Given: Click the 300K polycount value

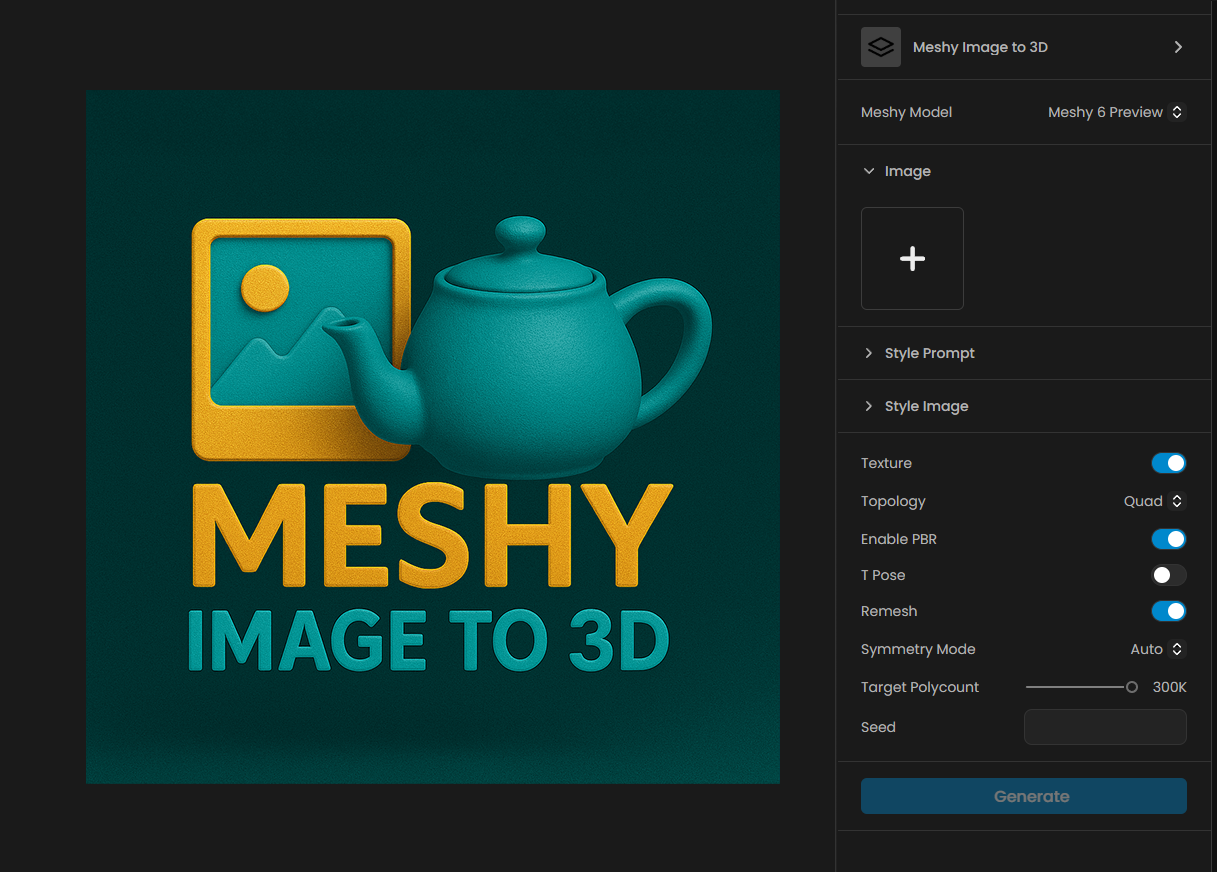Looking at the screenshot, I should [1169, 687].
